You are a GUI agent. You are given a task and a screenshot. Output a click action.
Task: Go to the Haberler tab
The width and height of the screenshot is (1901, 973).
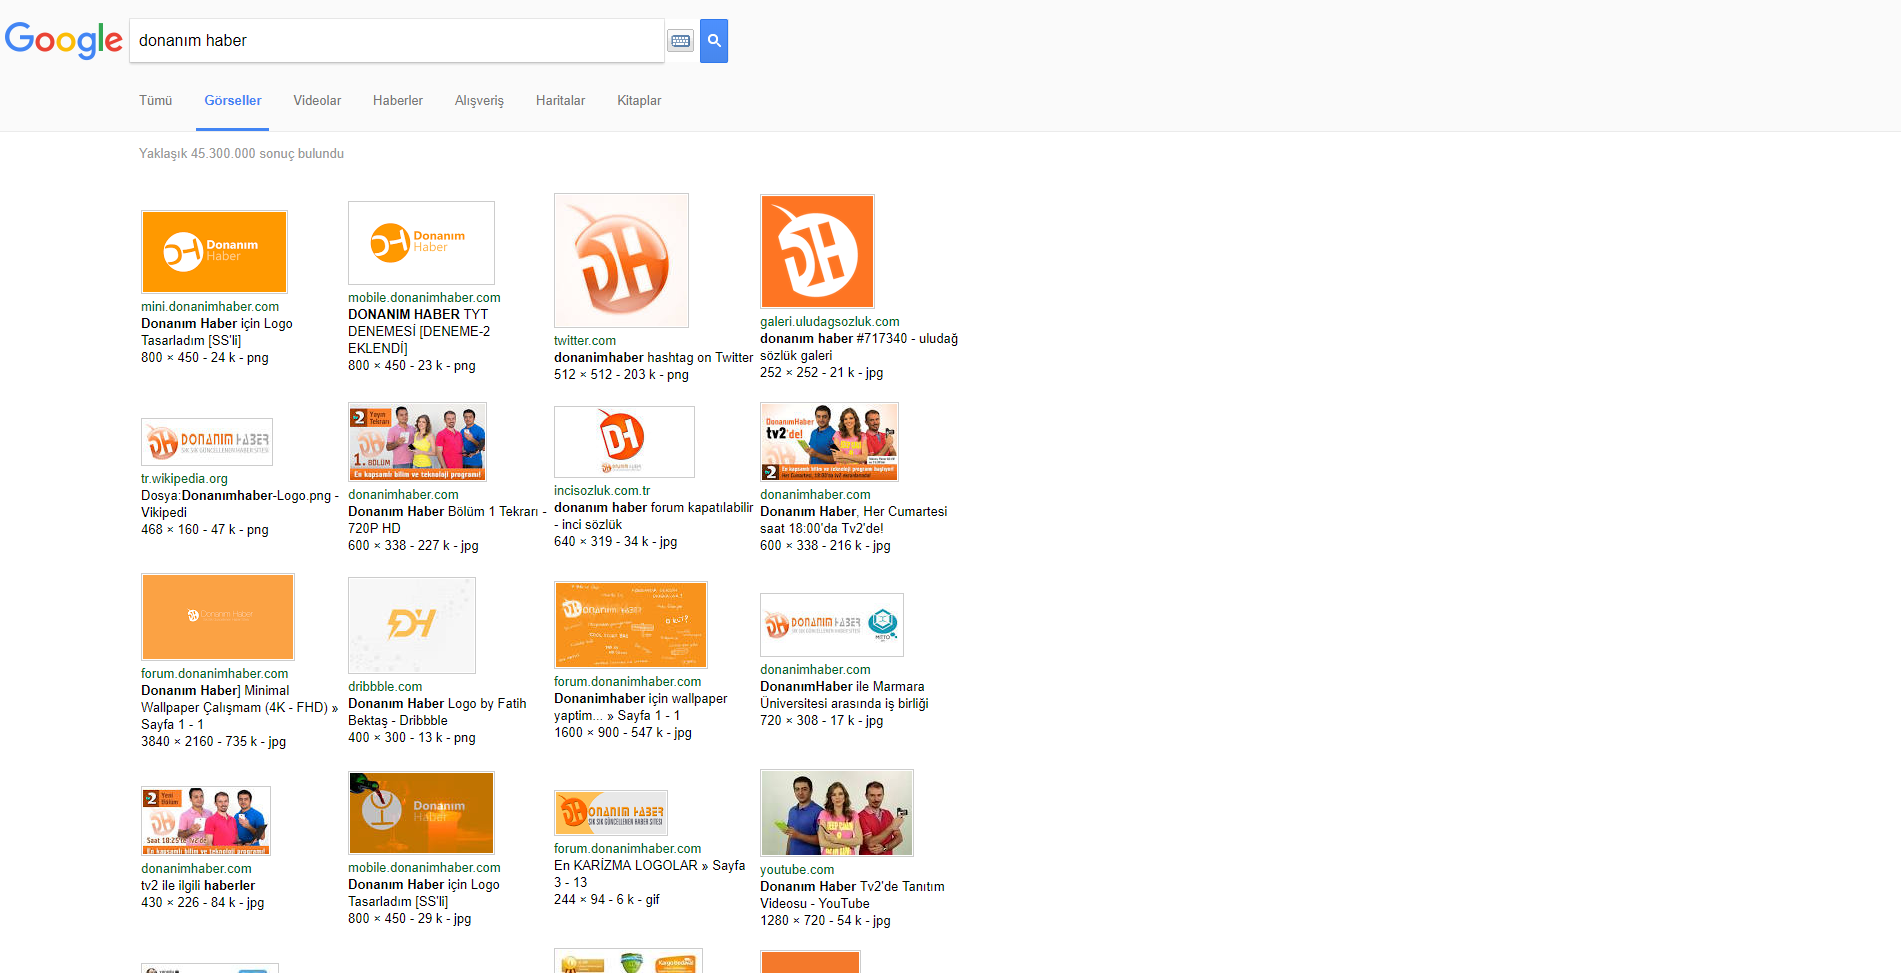pos(398,101)
